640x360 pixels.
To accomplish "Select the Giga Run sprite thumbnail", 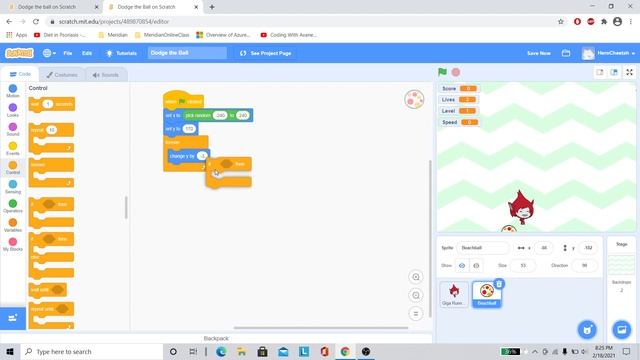I will click(x=454, y=294).
